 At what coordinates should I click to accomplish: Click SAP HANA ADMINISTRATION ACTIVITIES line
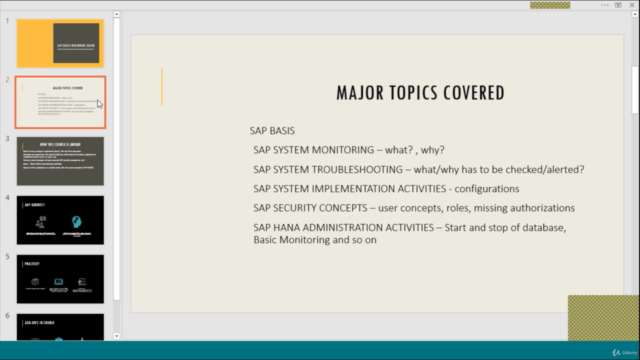pyautogui.click(x=410, y=233)
